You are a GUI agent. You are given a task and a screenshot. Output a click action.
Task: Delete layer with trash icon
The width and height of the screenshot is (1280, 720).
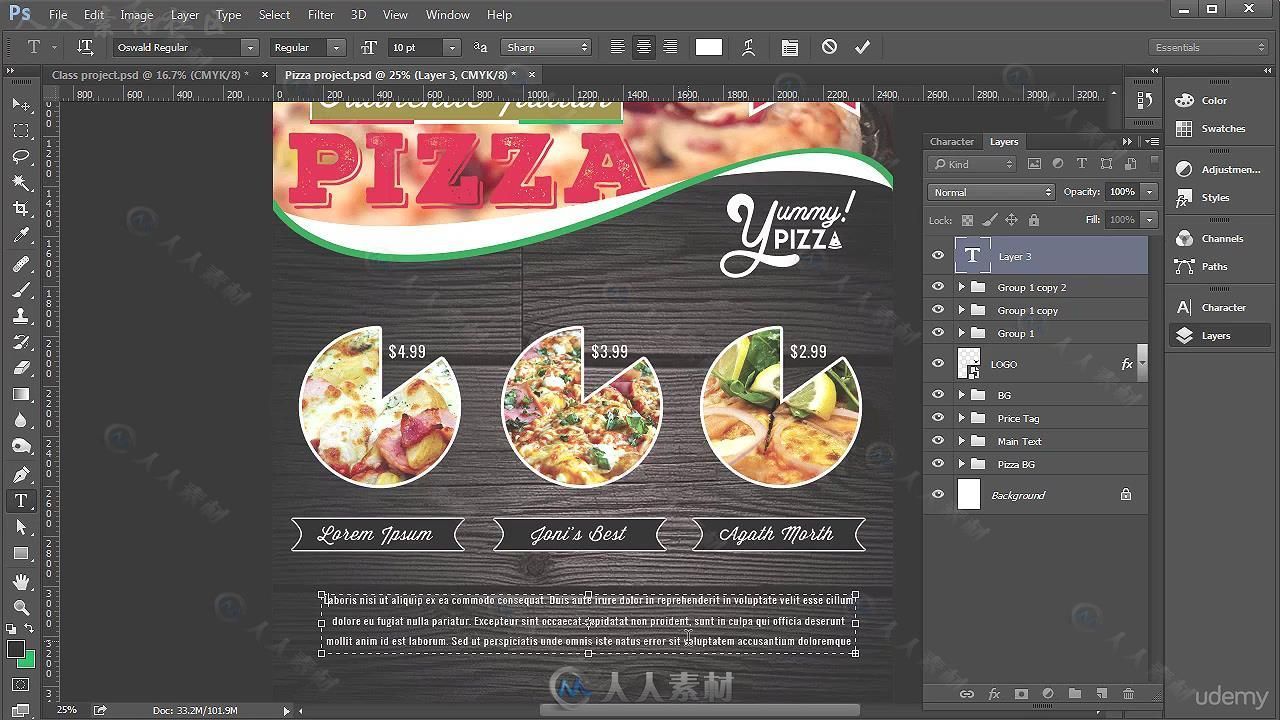[x=1128, y=693]
